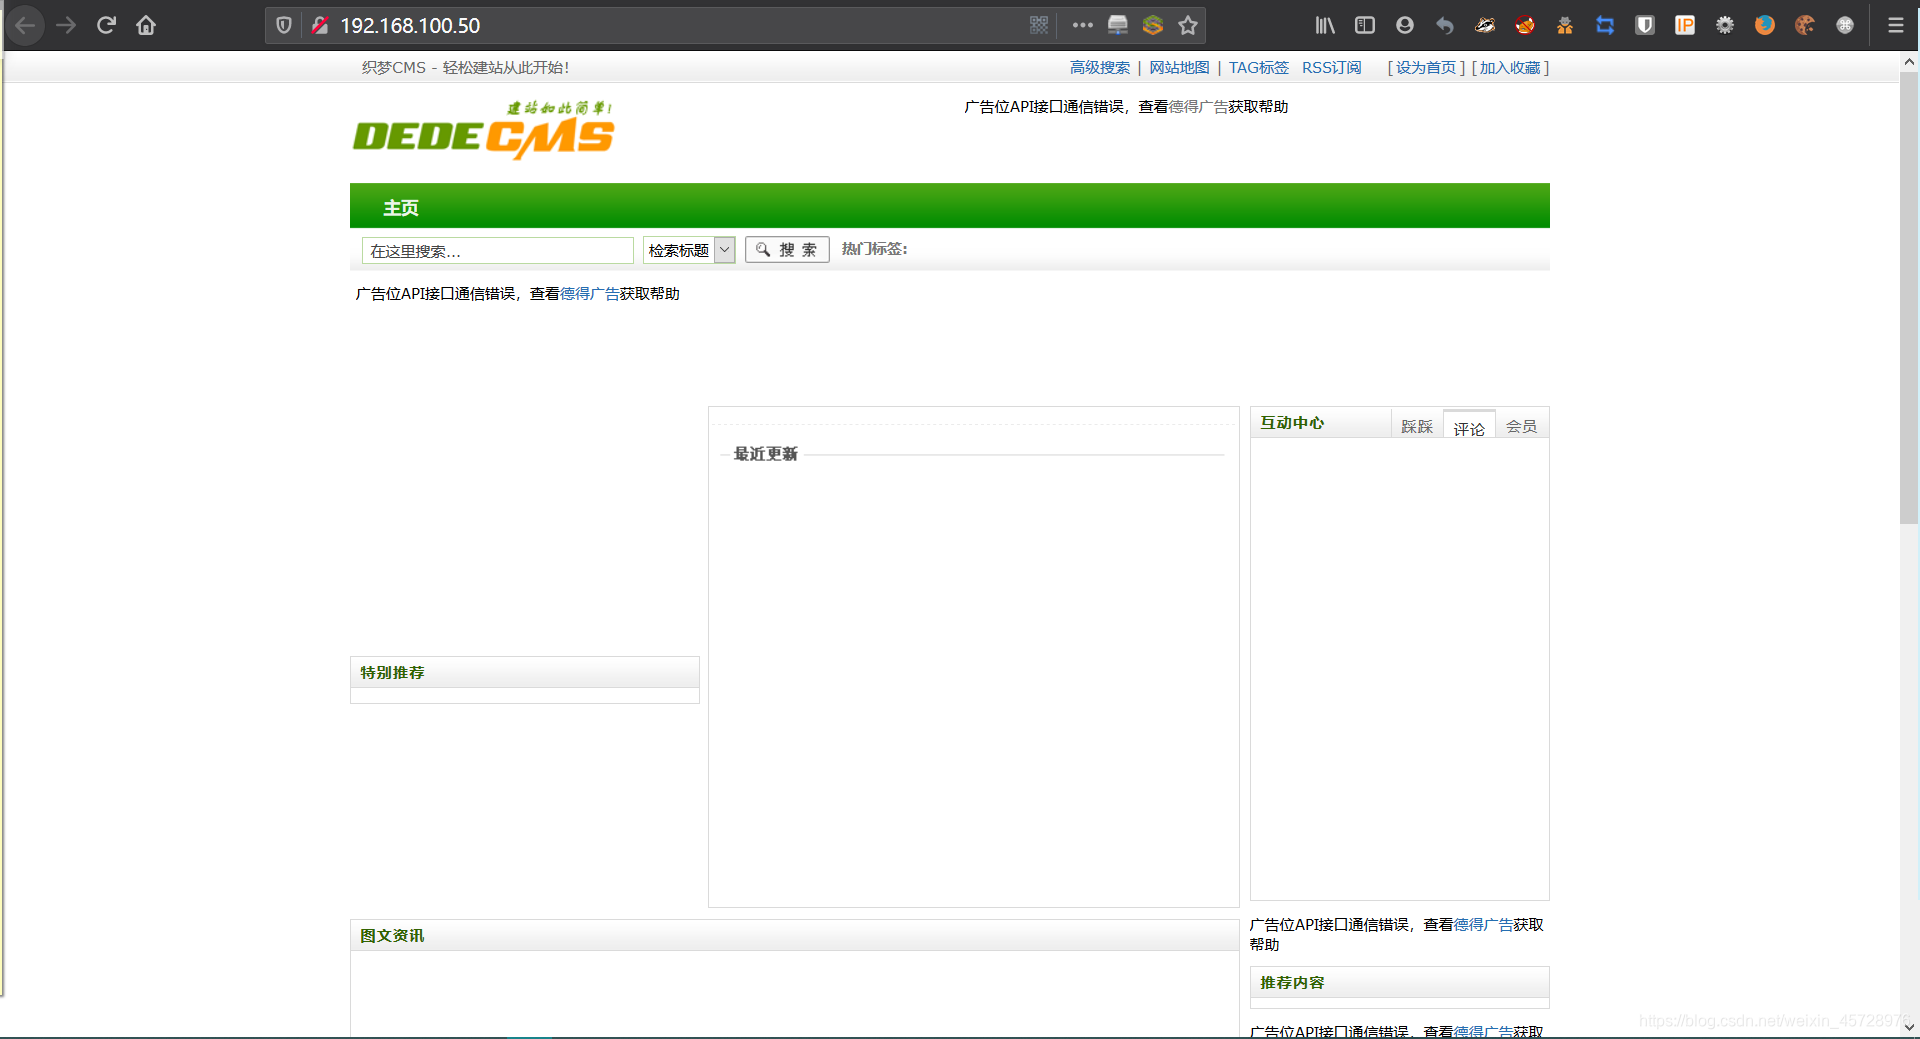Bookmark this page with the star icon

(1188, 25)
